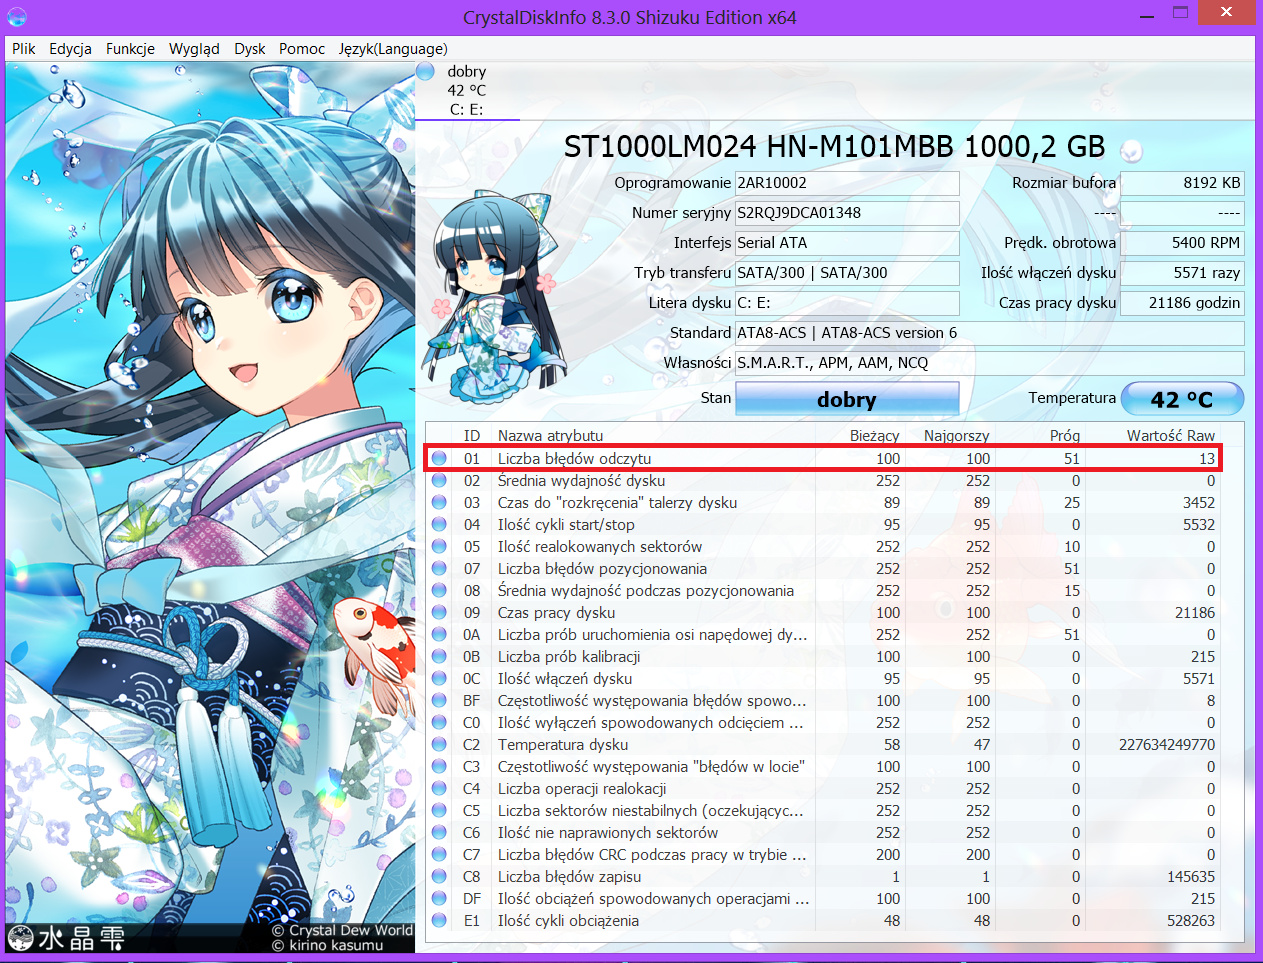
Task: Click status orb for attribute C7
Action: click(x=439, y=854)
